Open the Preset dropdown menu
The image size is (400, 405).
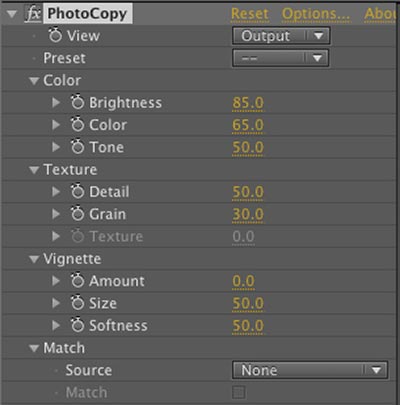click(x=280, y=58)
